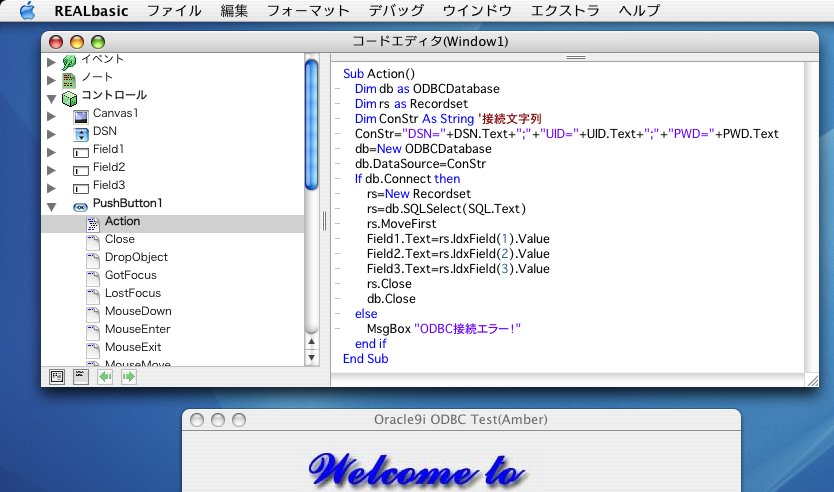The width and height of the screenshot is (834, 492).
Task: Open the ファイル menu
Action: (x=174, y=11)
